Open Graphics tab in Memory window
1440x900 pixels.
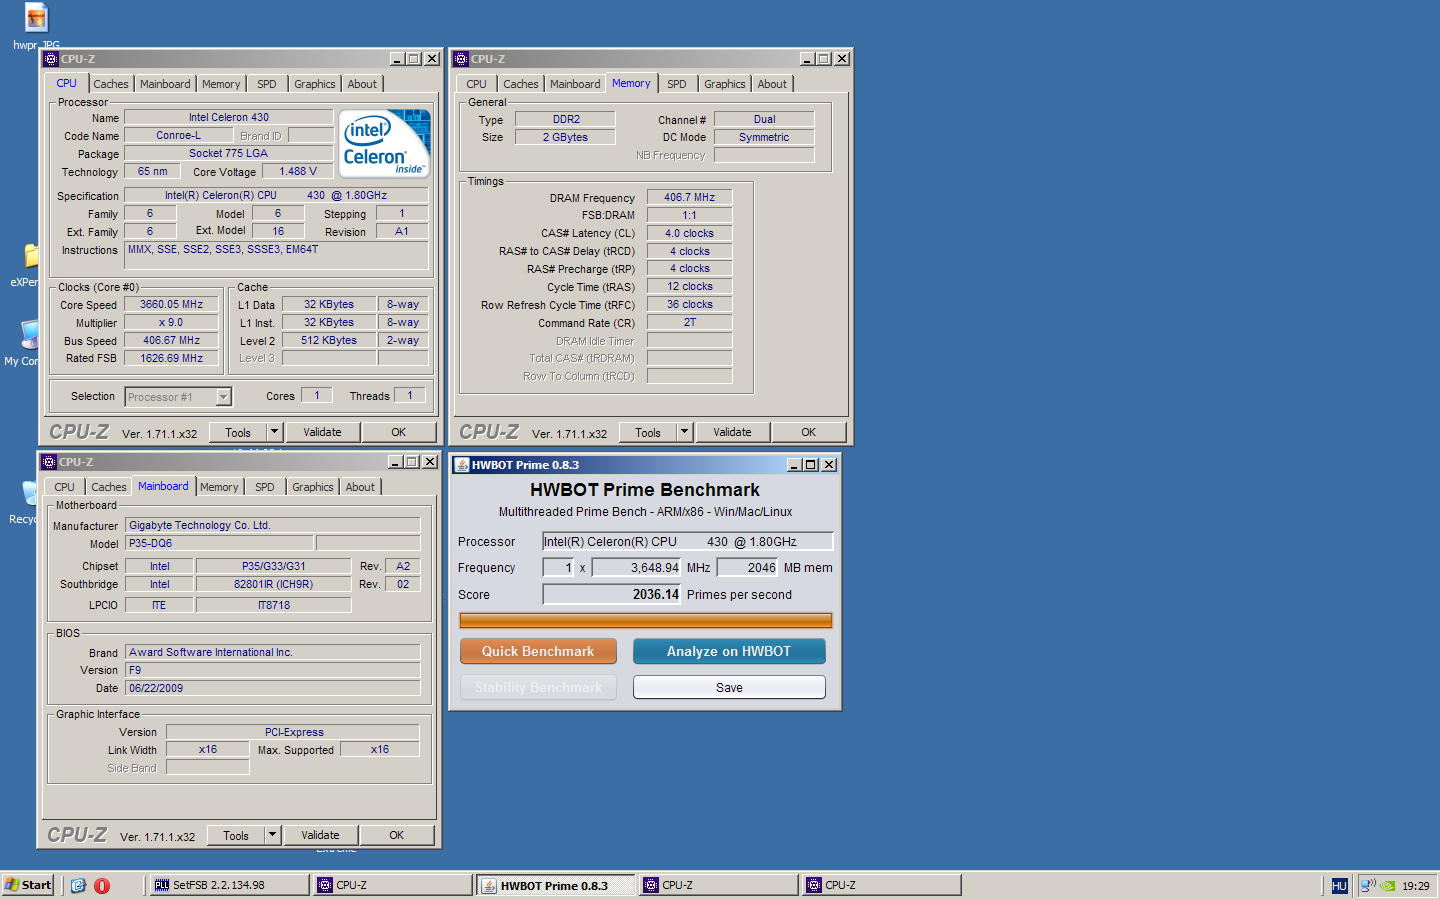click(x=725, y=84)
